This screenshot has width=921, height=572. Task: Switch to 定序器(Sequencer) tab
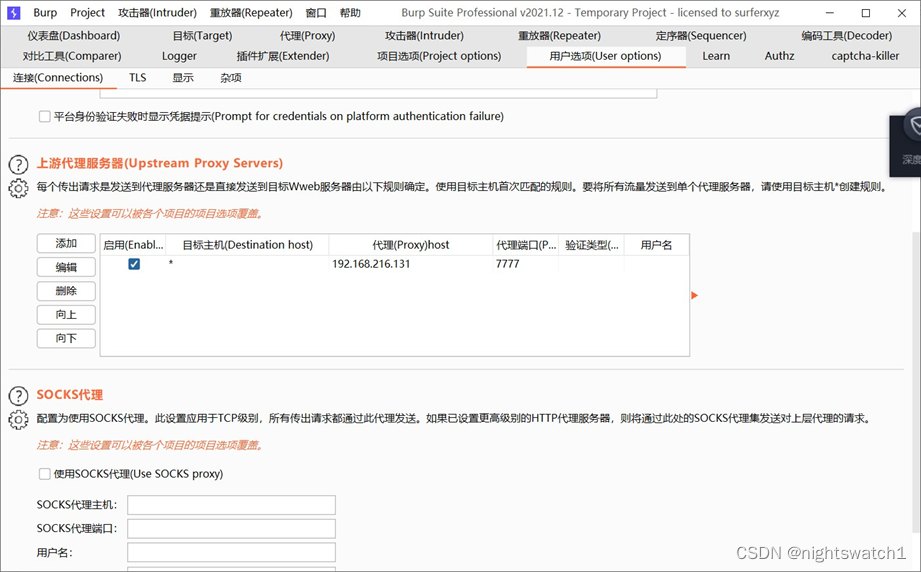tap(701, 36)
